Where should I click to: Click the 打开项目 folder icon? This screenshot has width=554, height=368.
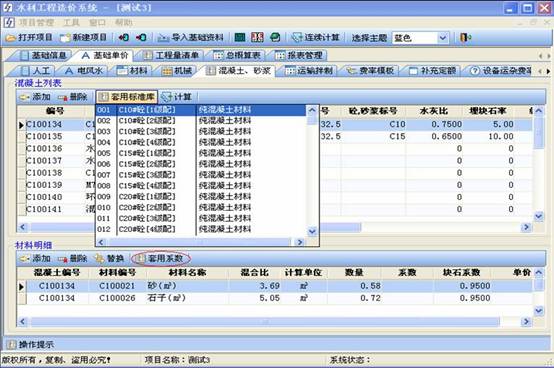coord(11,37)
